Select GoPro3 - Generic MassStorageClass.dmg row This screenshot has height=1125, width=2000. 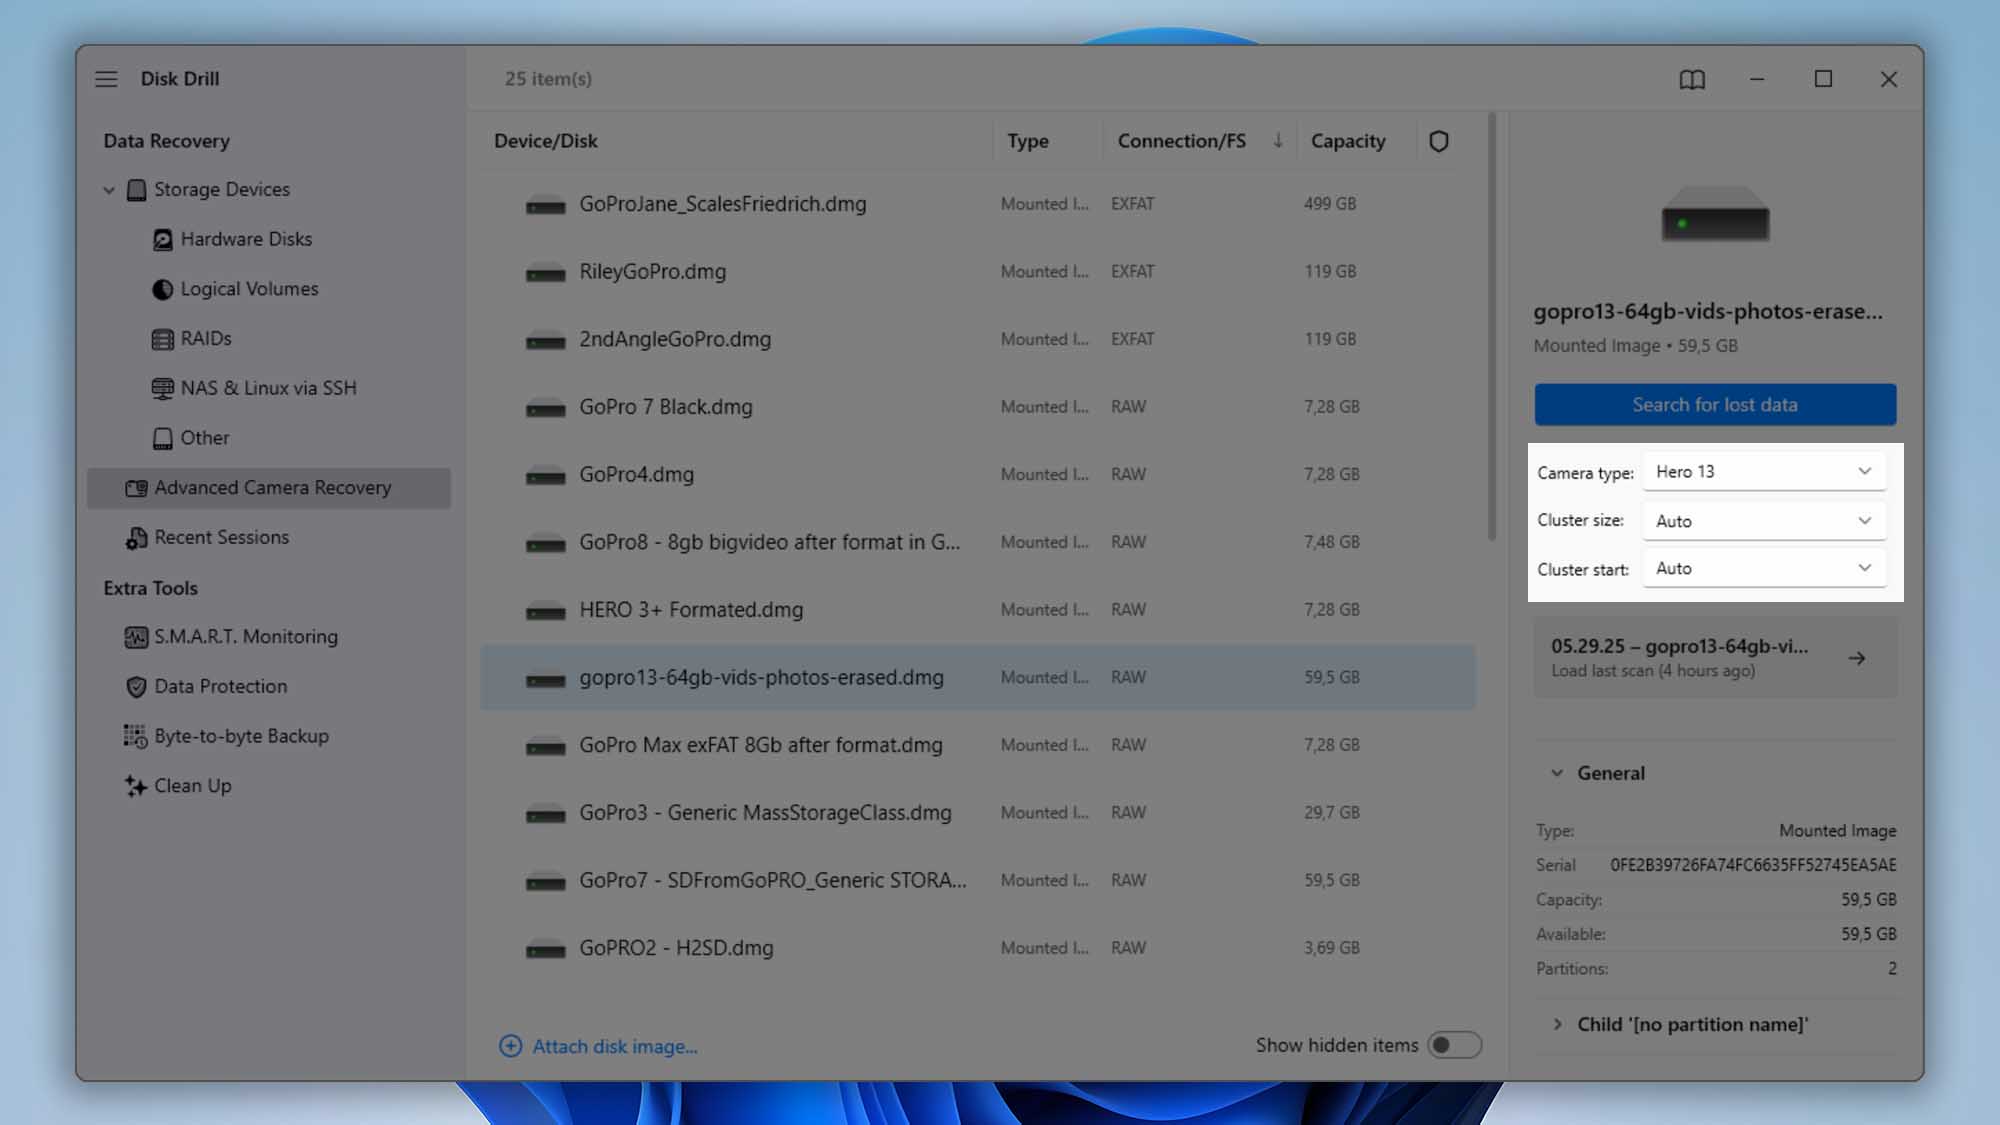click(978, 813)
